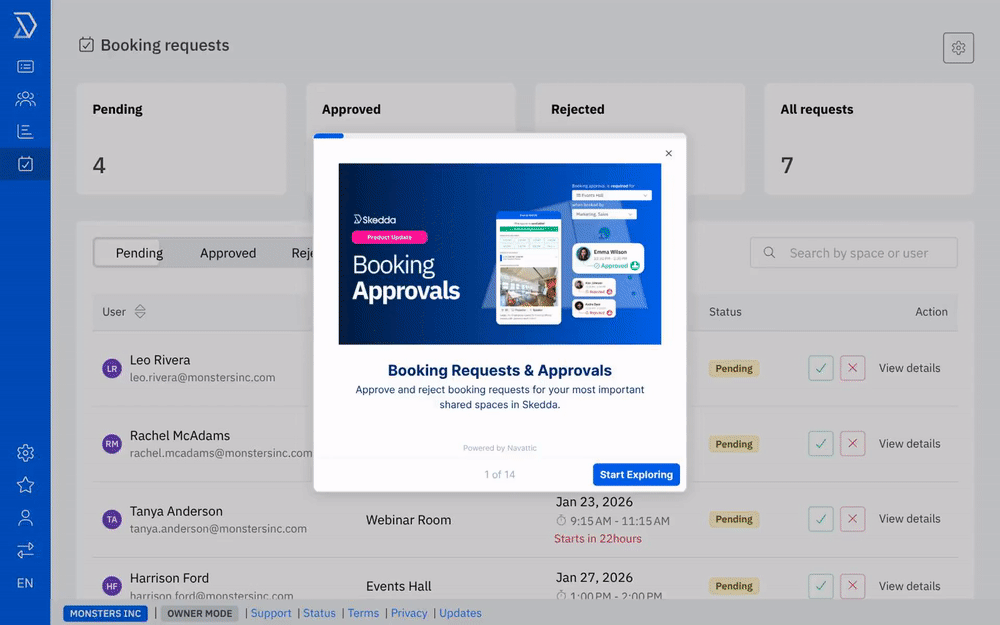Image resolution: width=1000 pixels, height=625 pixels.
Task: Focus the Search by space or user field
Action: coord(853,253)
